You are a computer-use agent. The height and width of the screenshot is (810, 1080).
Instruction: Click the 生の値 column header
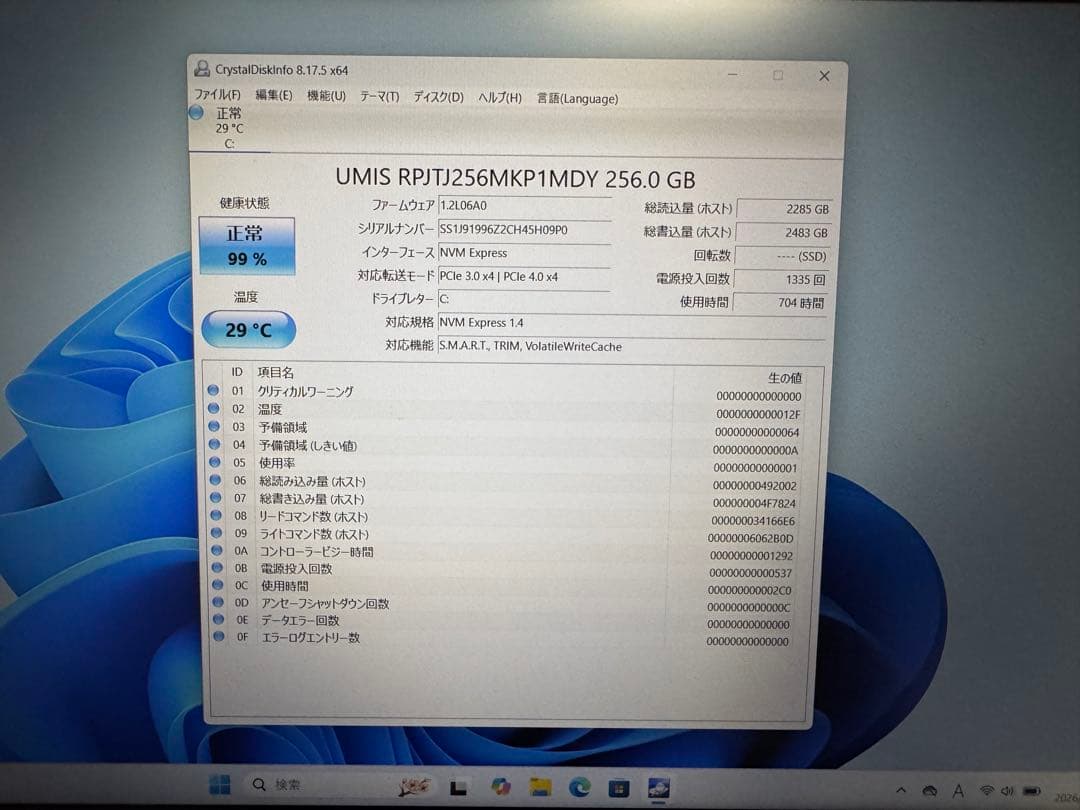785,378
